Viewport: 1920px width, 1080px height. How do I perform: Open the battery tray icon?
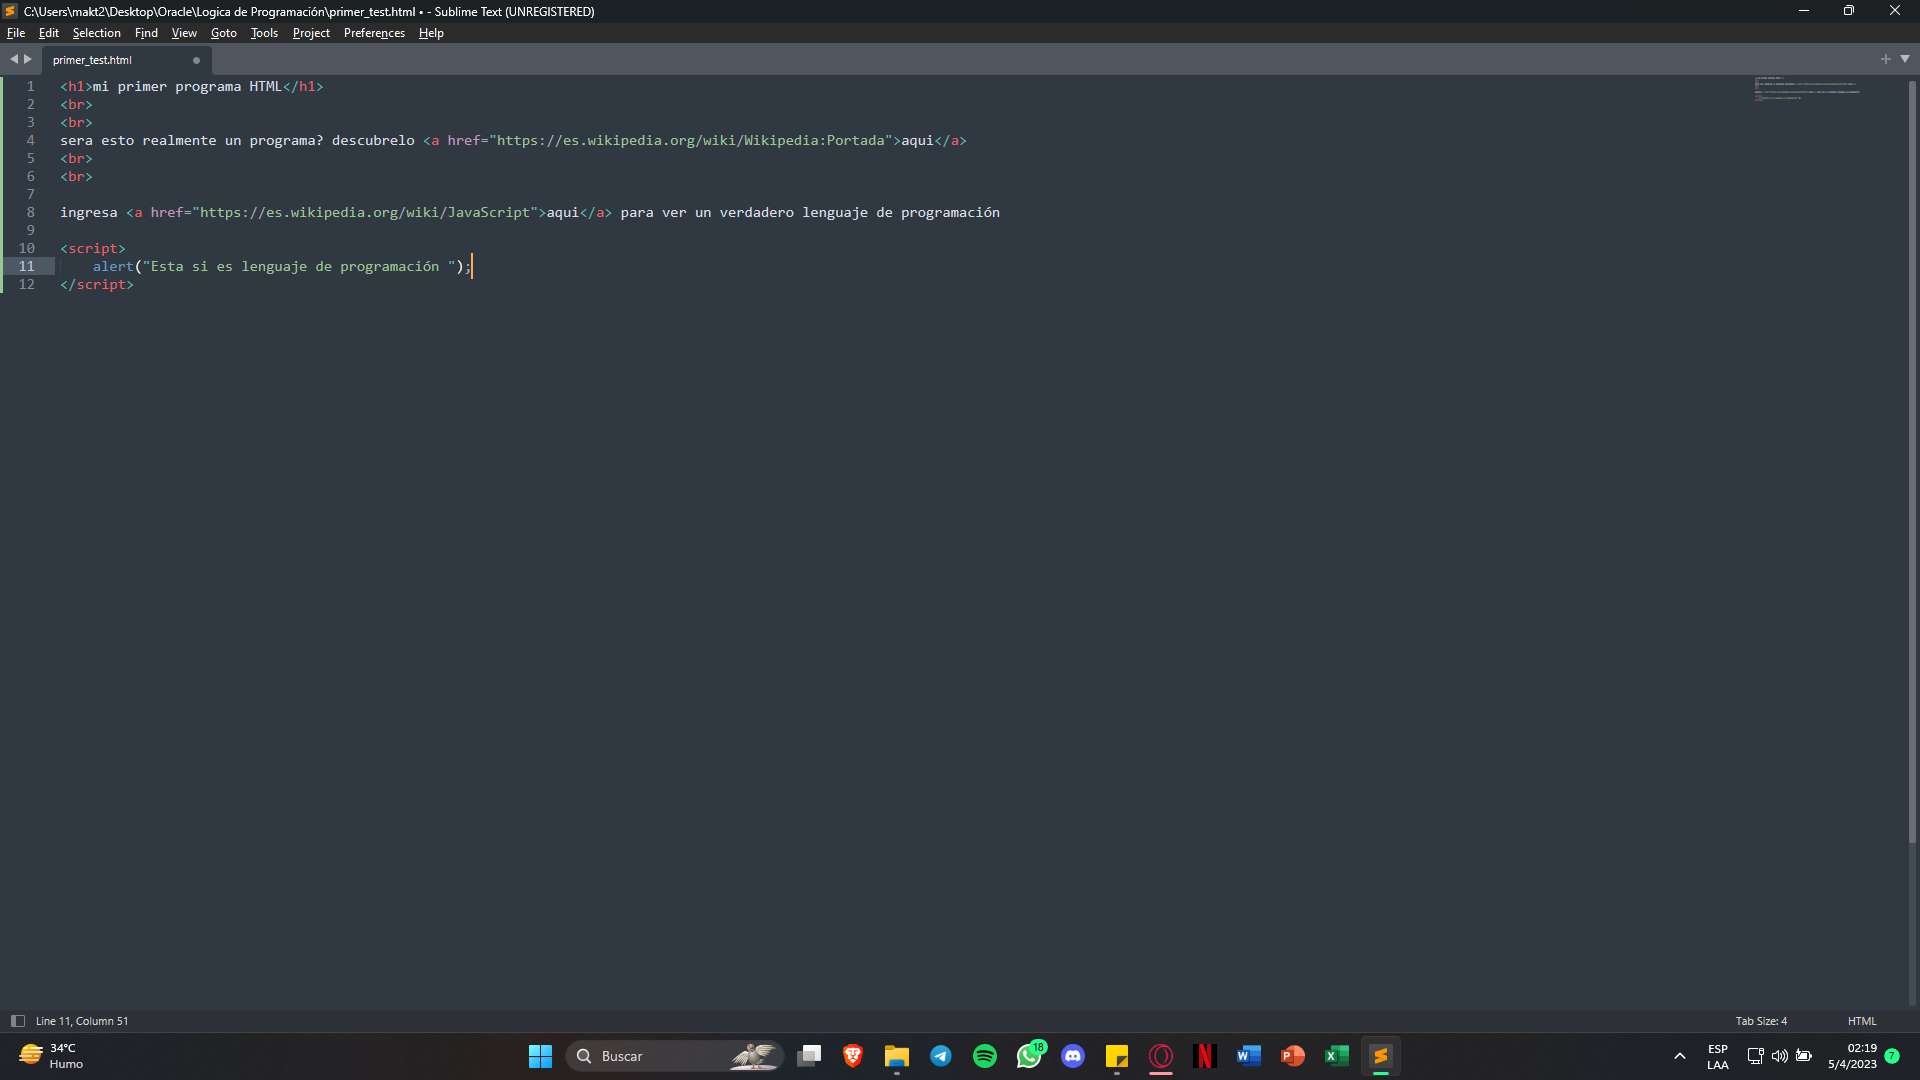(1804, 1056)
